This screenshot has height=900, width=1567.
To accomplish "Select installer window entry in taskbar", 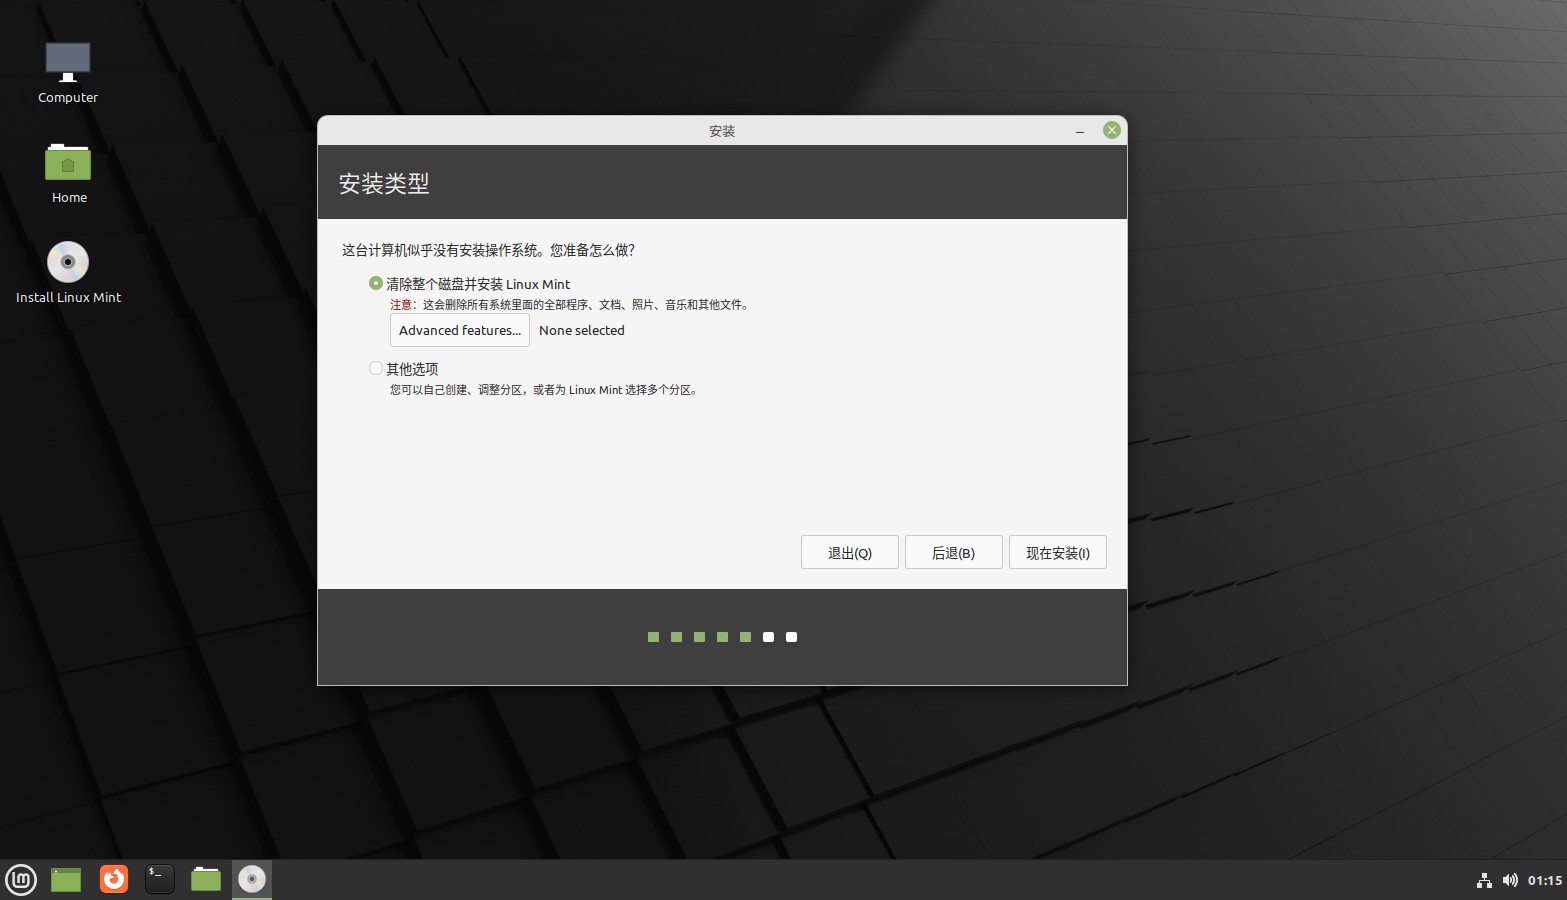I will 252,879.
